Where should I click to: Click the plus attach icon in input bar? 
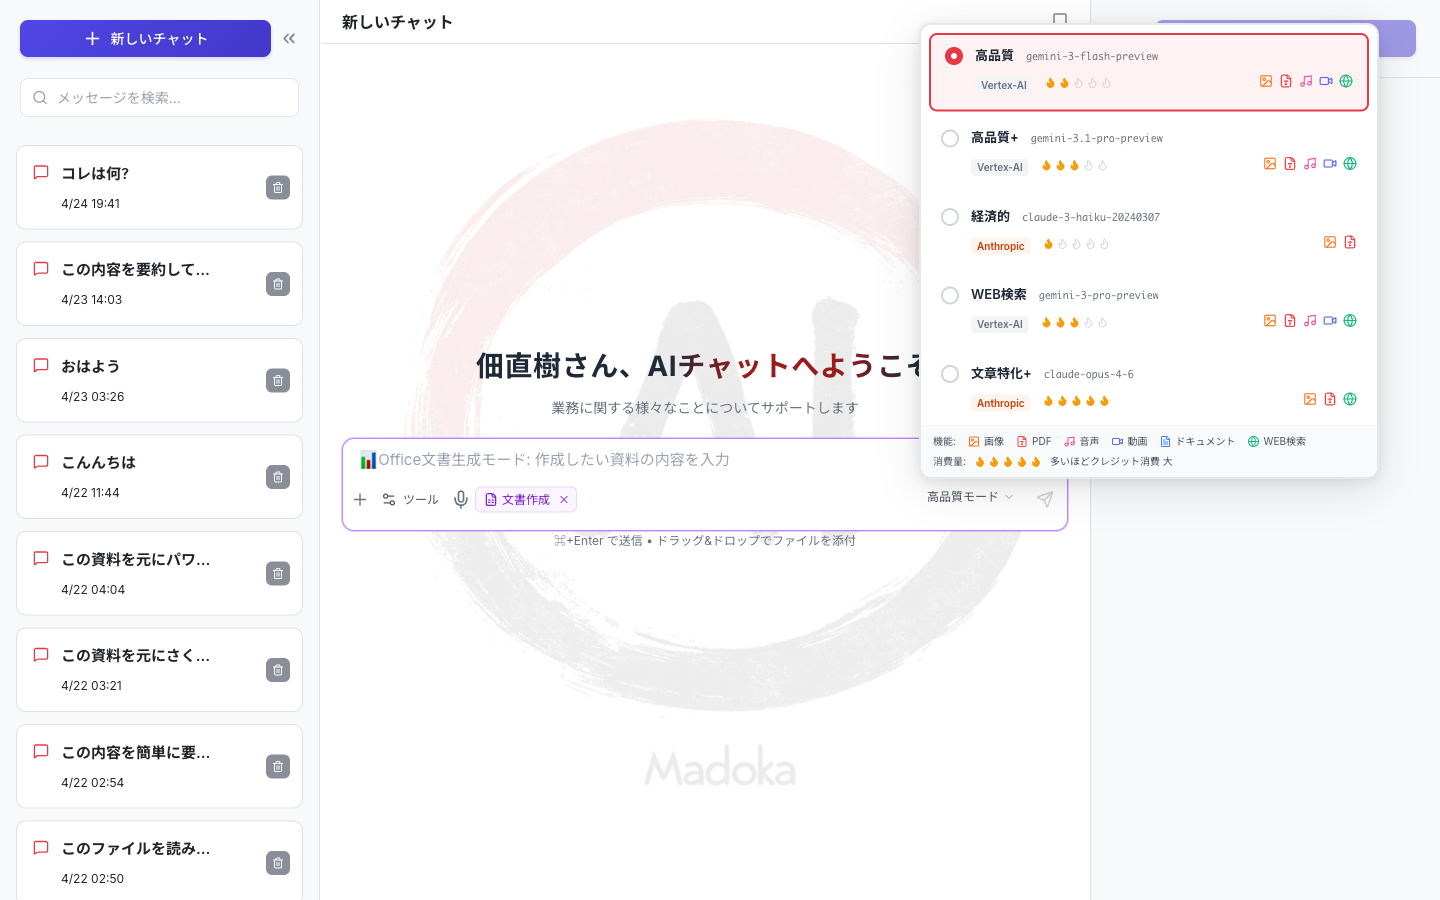360,499
